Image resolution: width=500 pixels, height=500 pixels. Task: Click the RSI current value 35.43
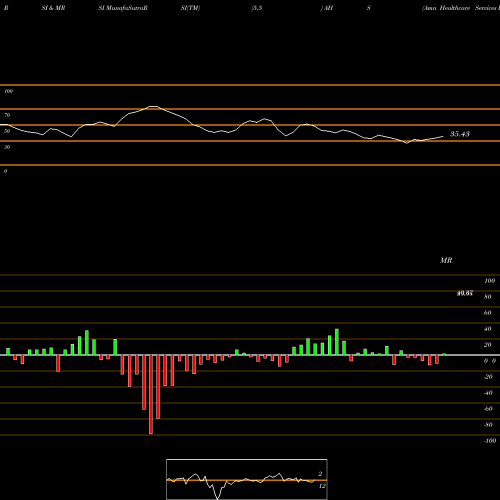click(460, 134)
